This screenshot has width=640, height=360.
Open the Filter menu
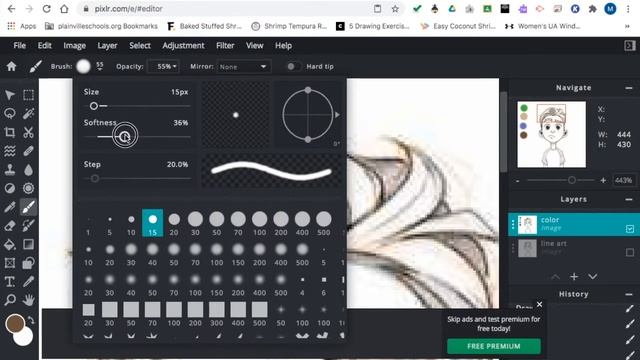[x=225, y=45]
